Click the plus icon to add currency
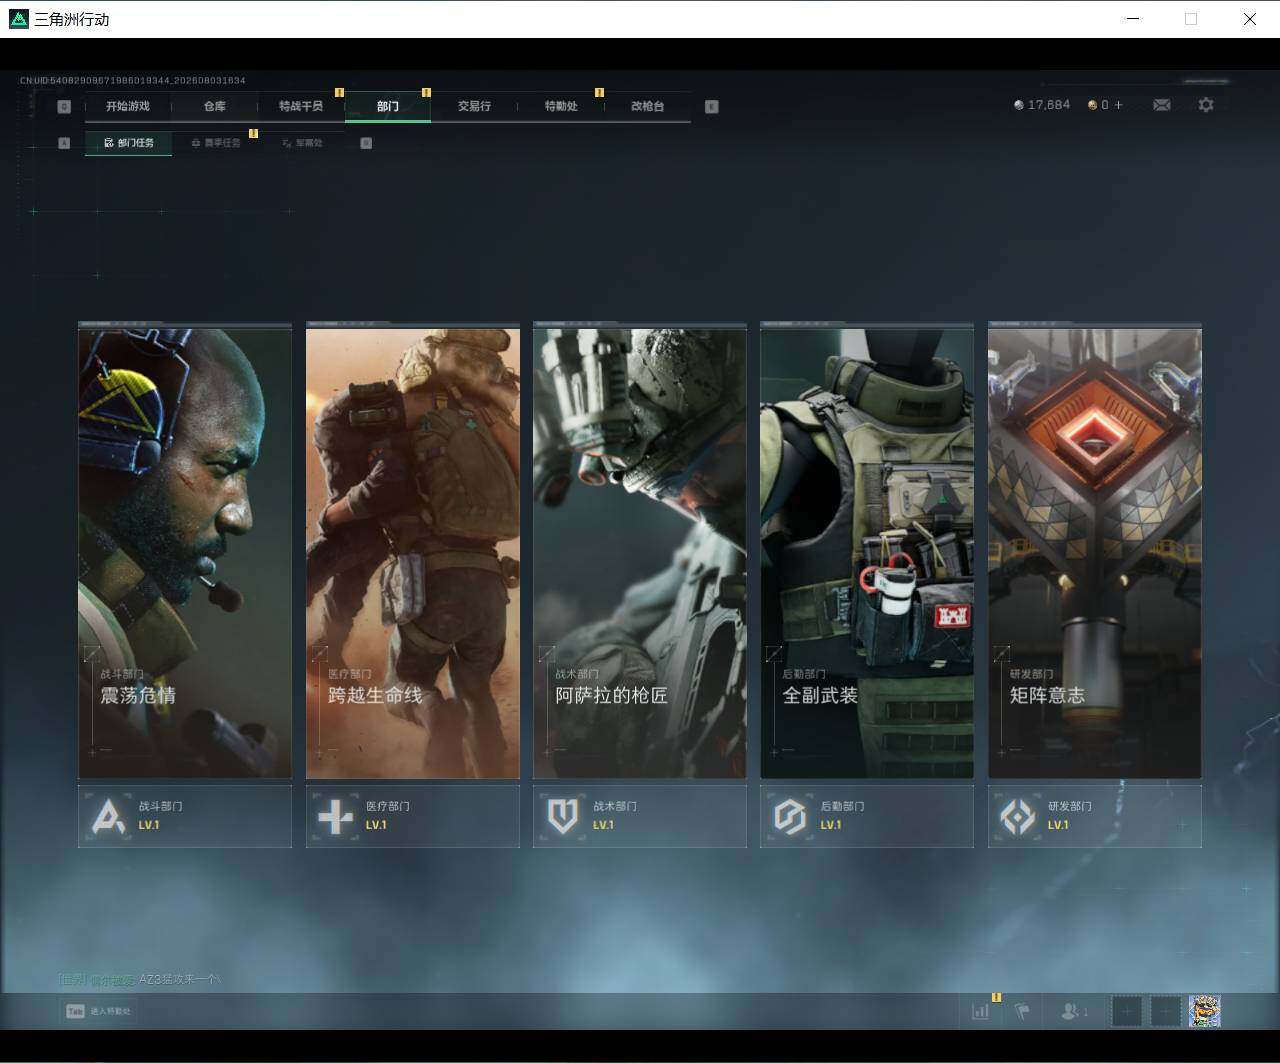1280x1063 pixels. point(1118,105)
